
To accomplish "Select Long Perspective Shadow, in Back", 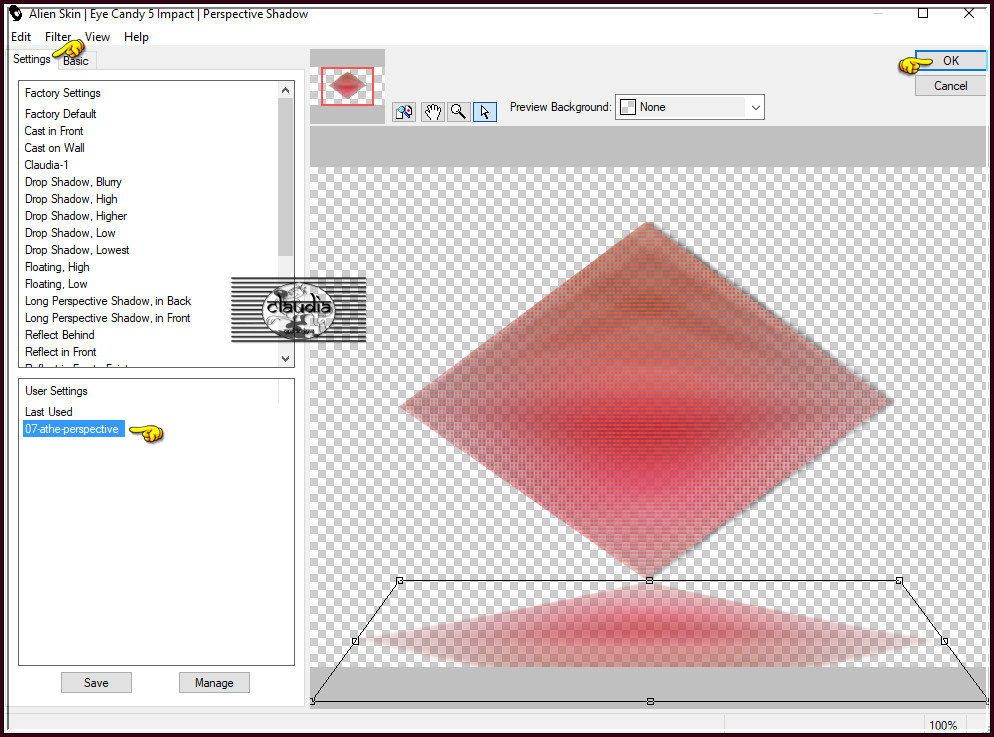I will pyautogui.click(x=108, y=301).
